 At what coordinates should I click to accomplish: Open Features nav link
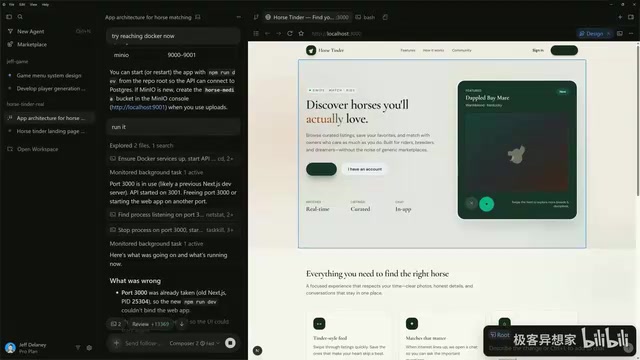(408, 50)
